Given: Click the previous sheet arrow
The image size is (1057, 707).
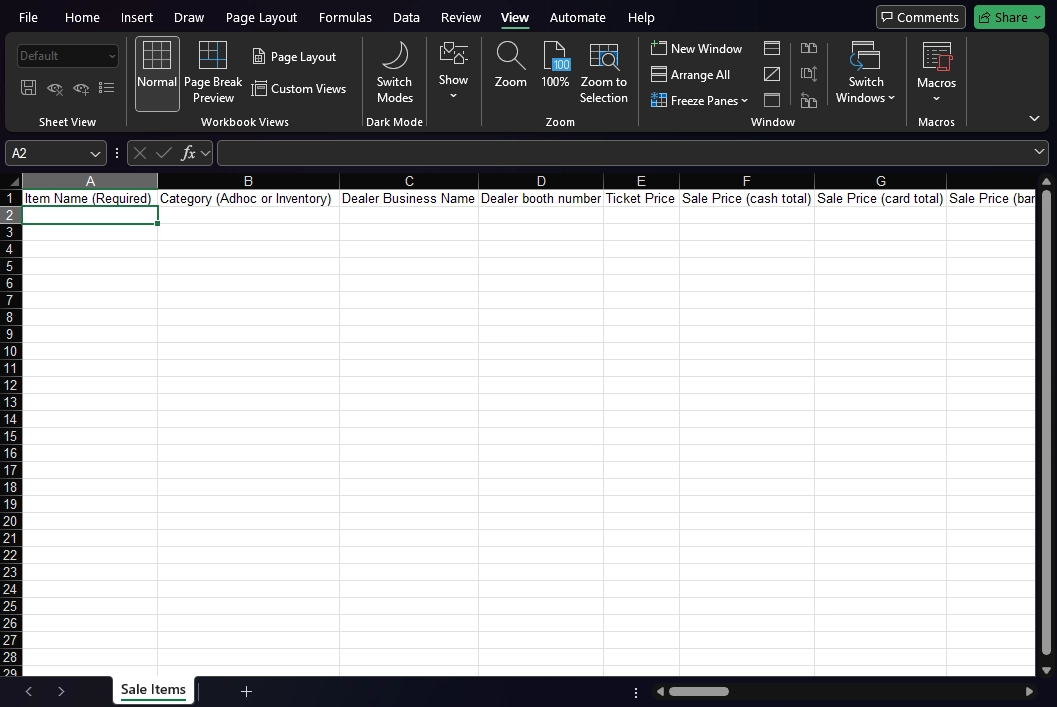Looking at the screenshot, I should (x=28, y=691).
